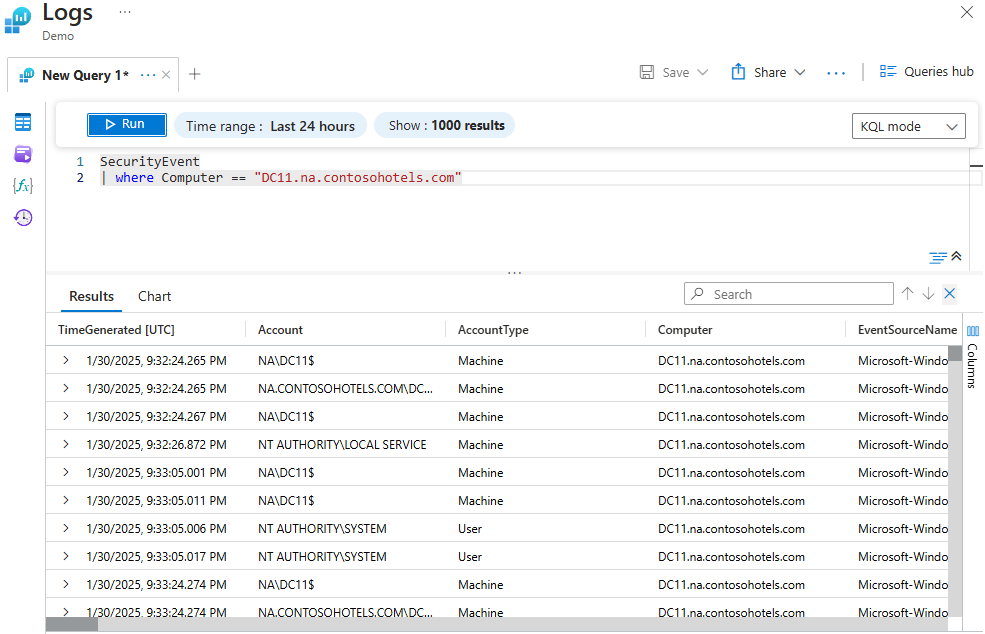The height and width of the screenshot is (634, 985).
Task: Close the New Query 1 tab
Action: pyautogui.click(x=166, y=75)
